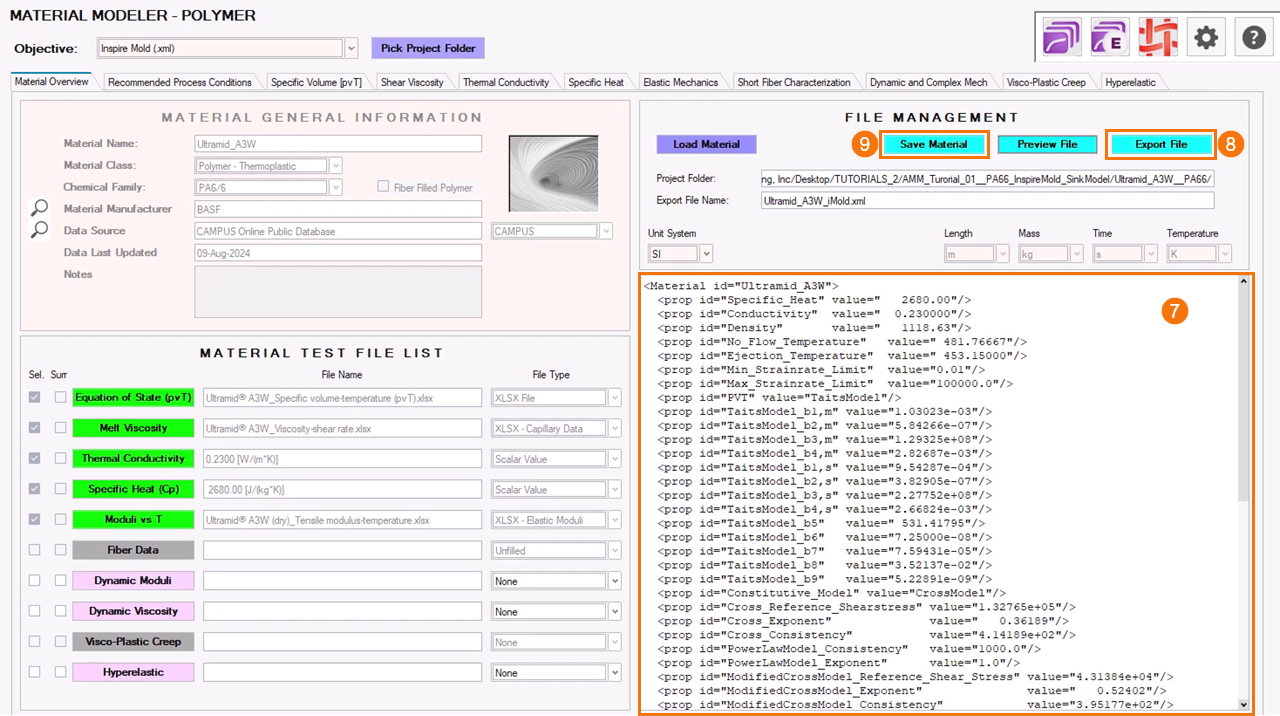Open settings with the gear icon
The image size is (1280, 716).
(x=1206, y=38)
